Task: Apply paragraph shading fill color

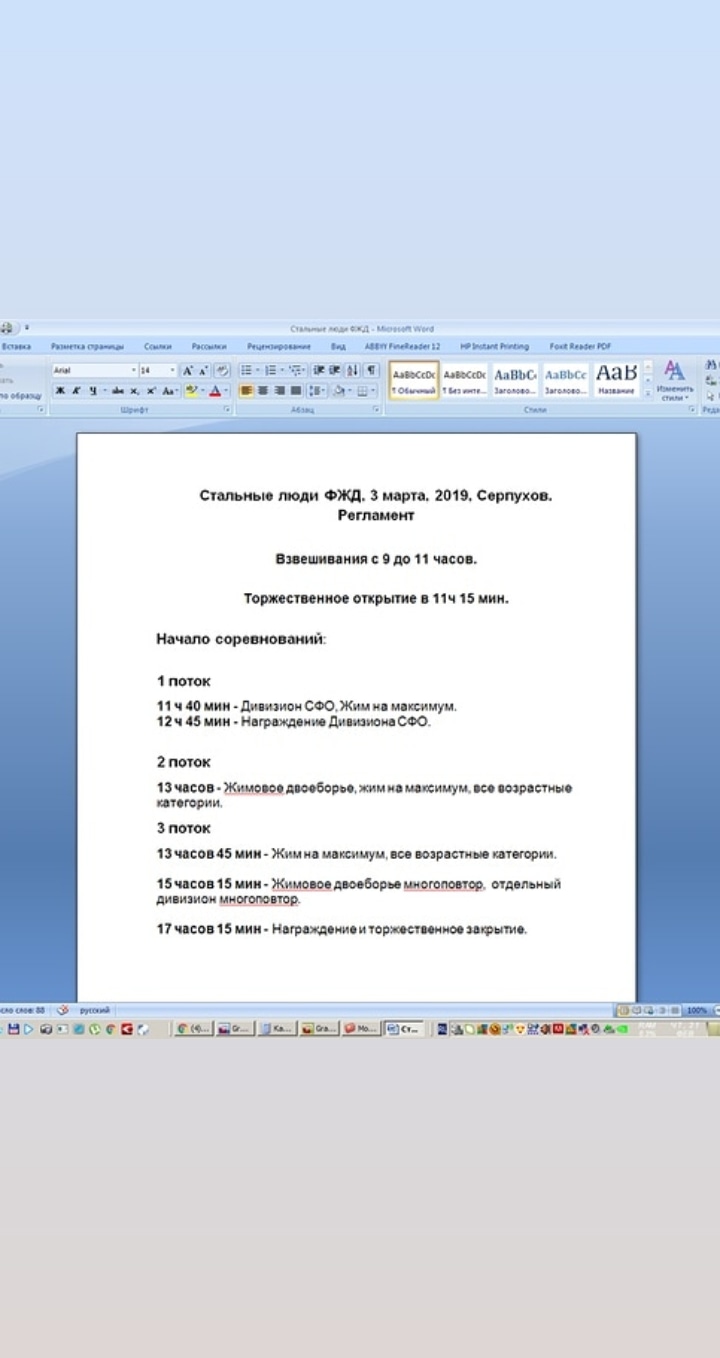Action: 339,391
